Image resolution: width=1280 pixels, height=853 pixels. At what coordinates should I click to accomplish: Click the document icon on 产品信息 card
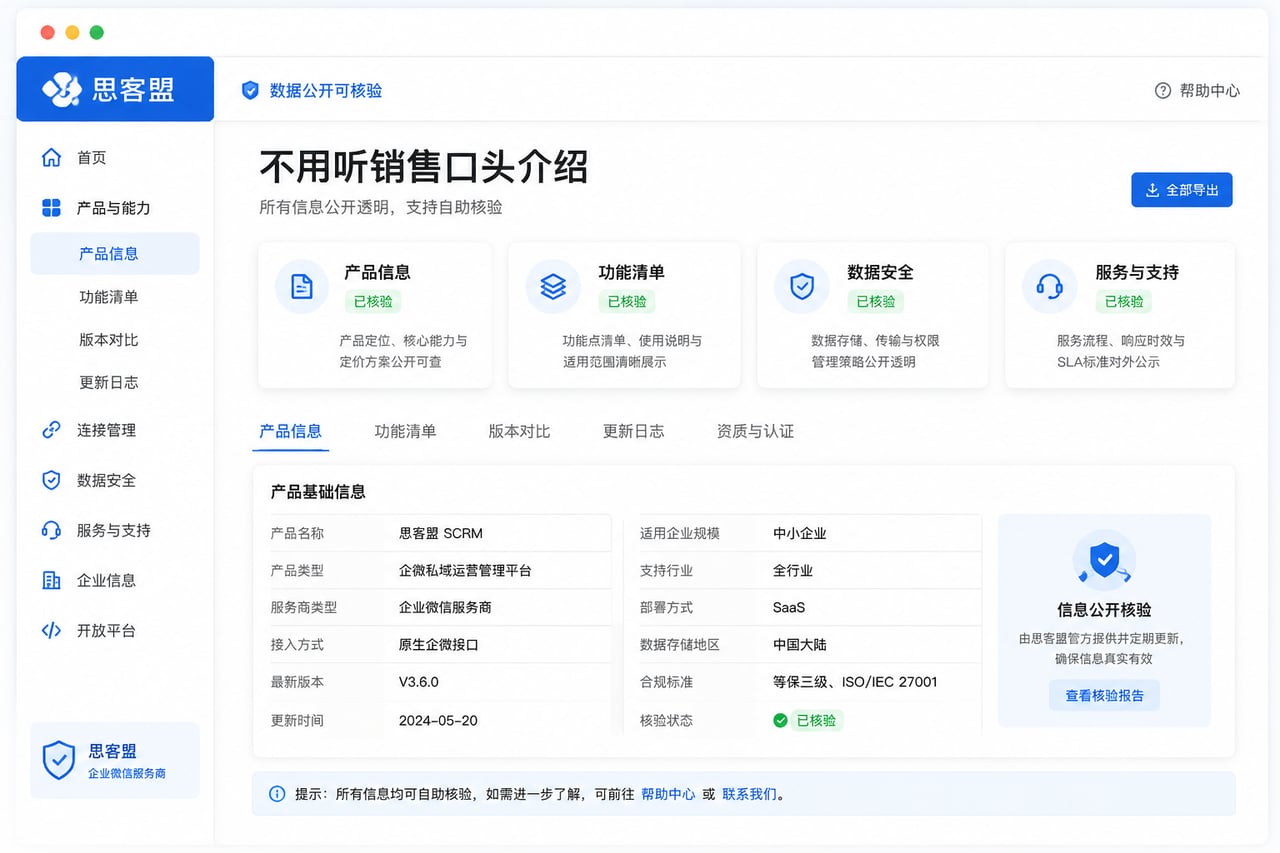[x=302, y=287]
